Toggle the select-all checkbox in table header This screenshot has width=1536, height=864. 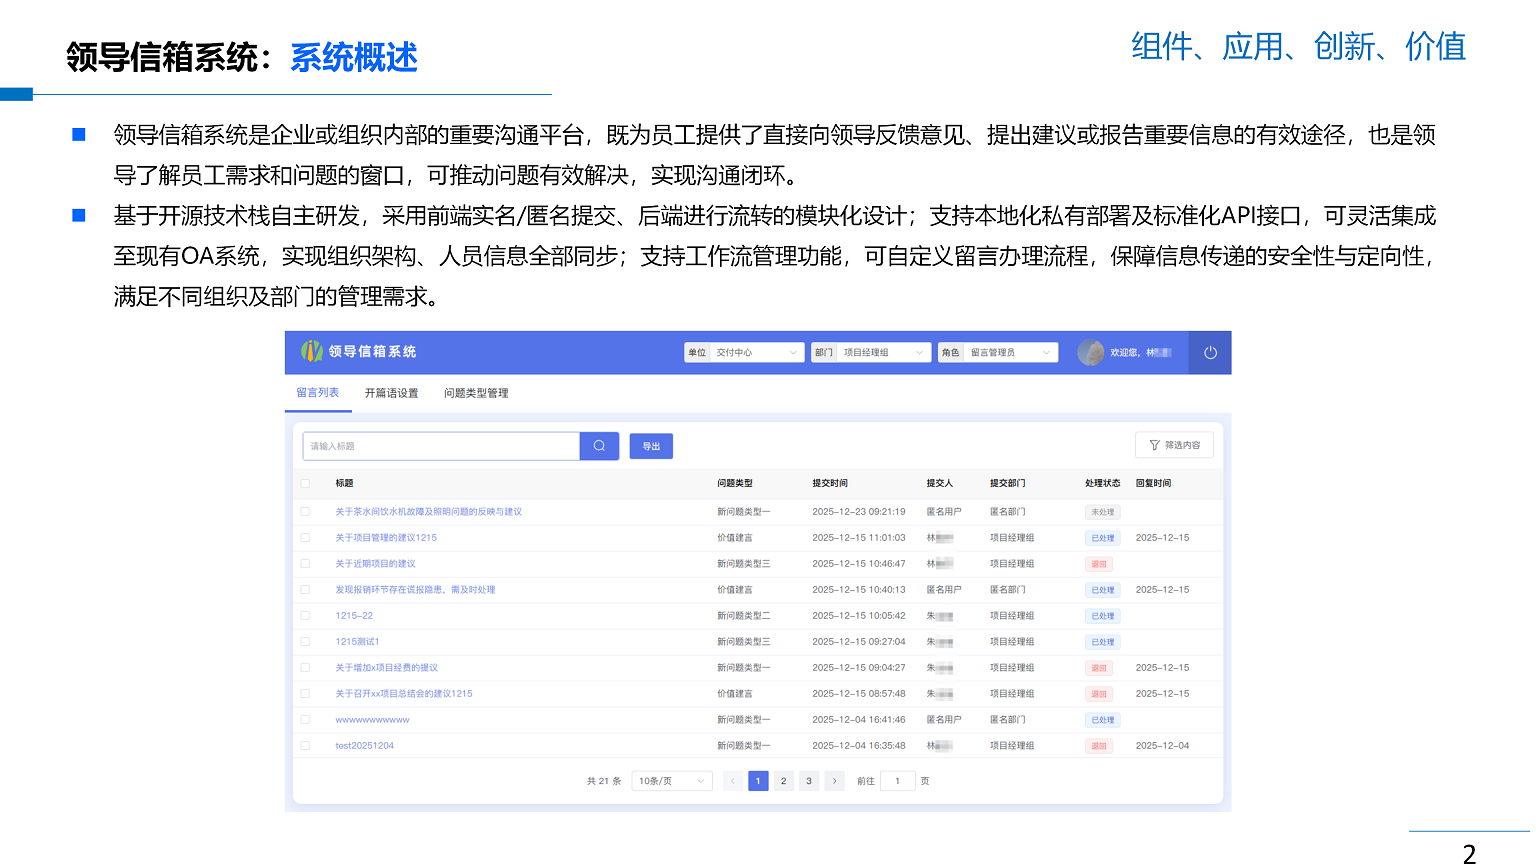[305, 482]
